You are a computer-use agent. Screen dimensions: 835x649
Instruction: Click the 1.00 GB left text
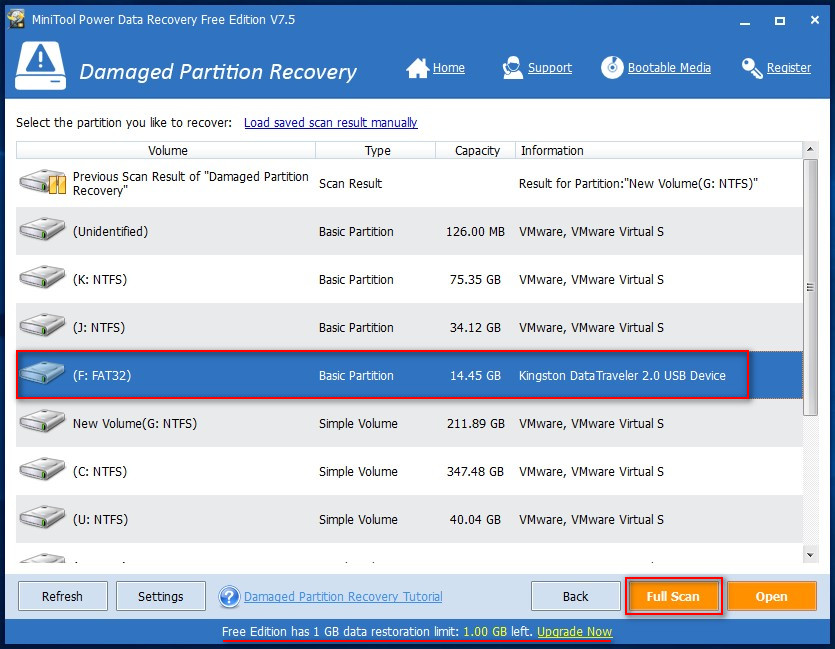pyautogui.click(x=497, y=631)
